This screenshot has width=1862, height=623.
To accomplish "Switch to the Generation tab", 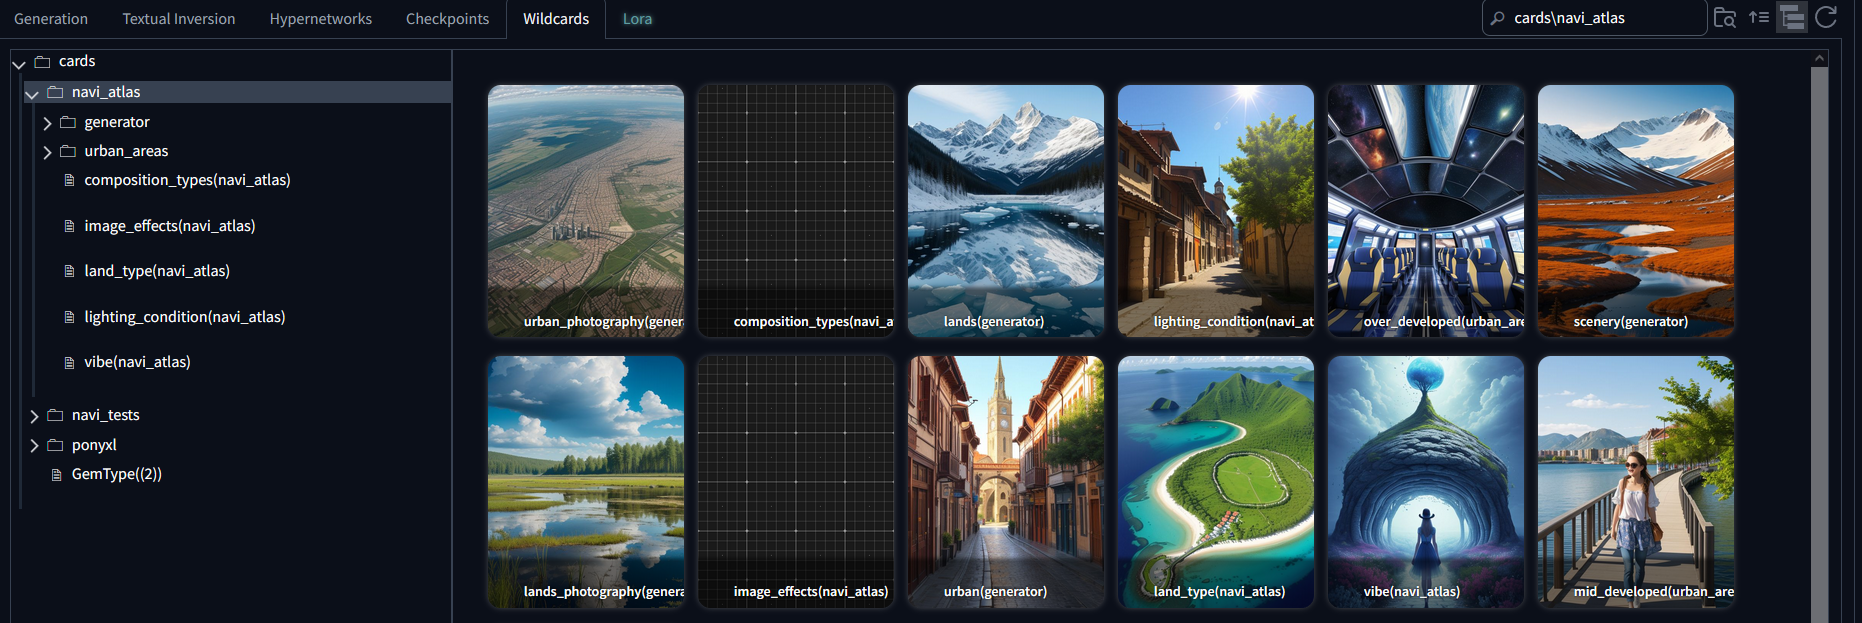I will 51,19.
